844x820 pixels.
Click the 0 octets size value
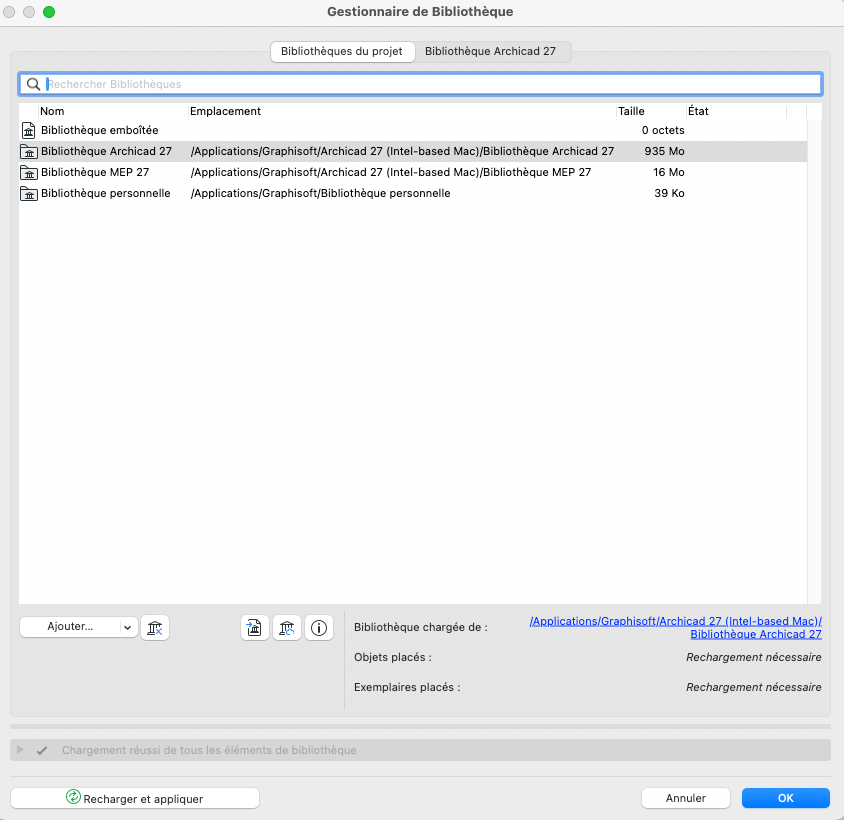[663, 130]
